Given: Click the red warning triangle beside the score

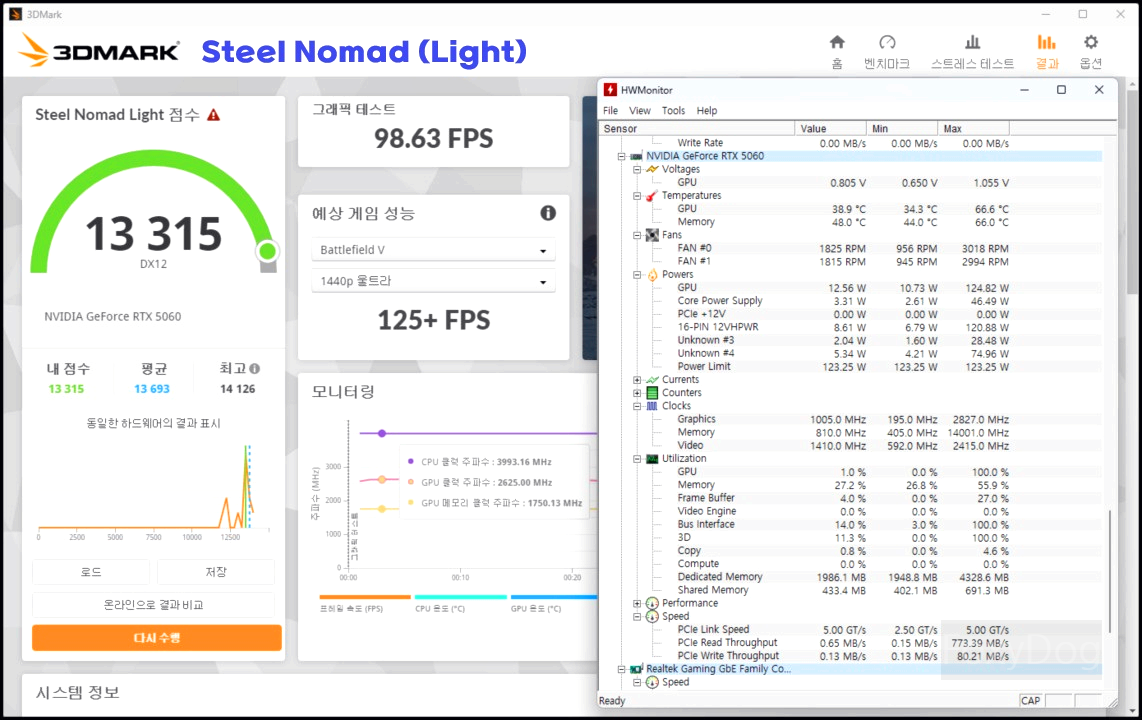Looking at the screenshot, I should 213,115.
